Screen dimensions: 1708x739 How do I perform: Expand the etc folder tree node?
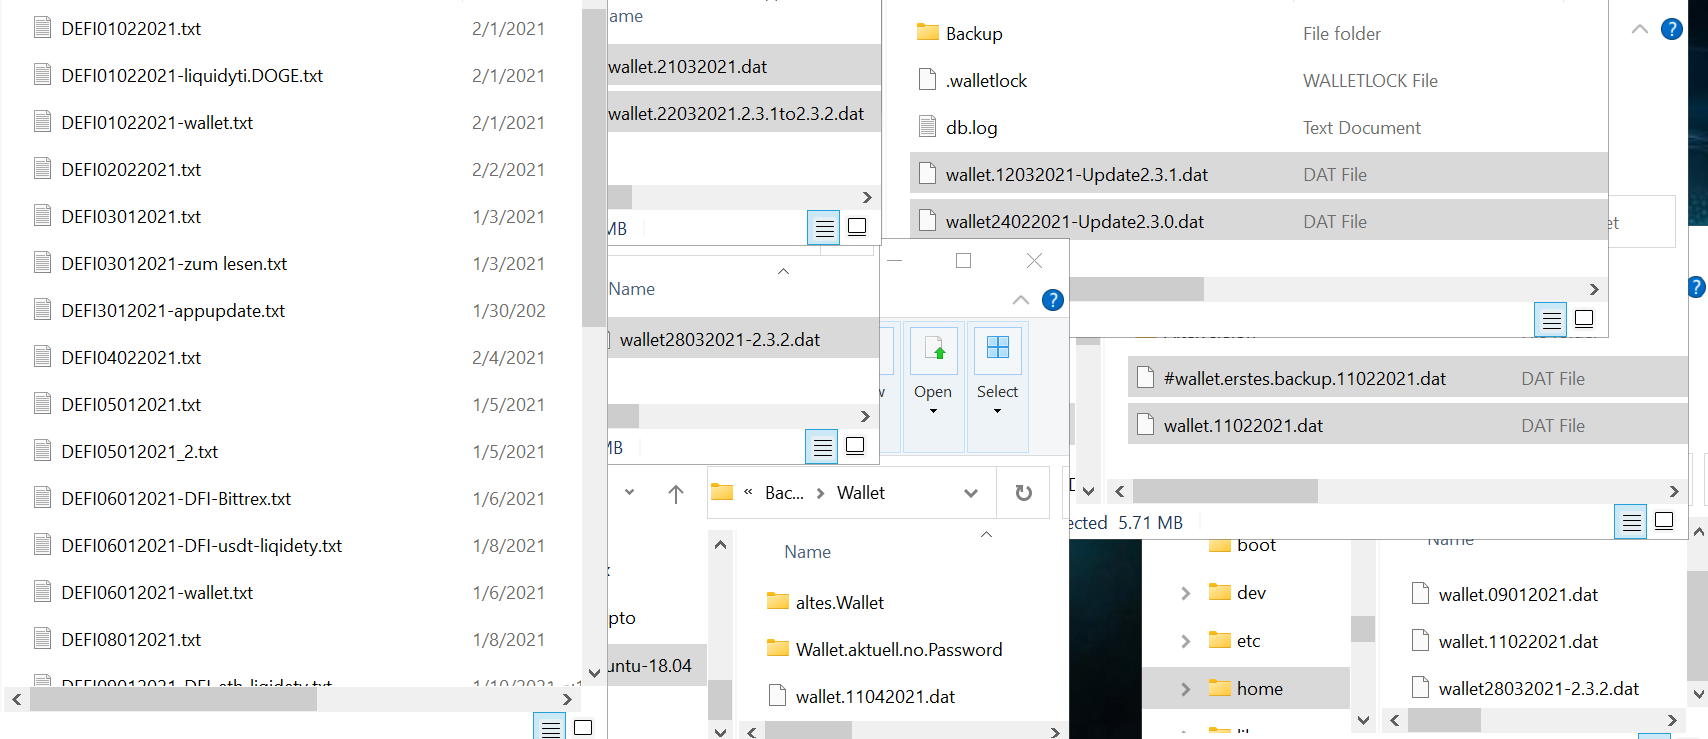point(1186,641)
